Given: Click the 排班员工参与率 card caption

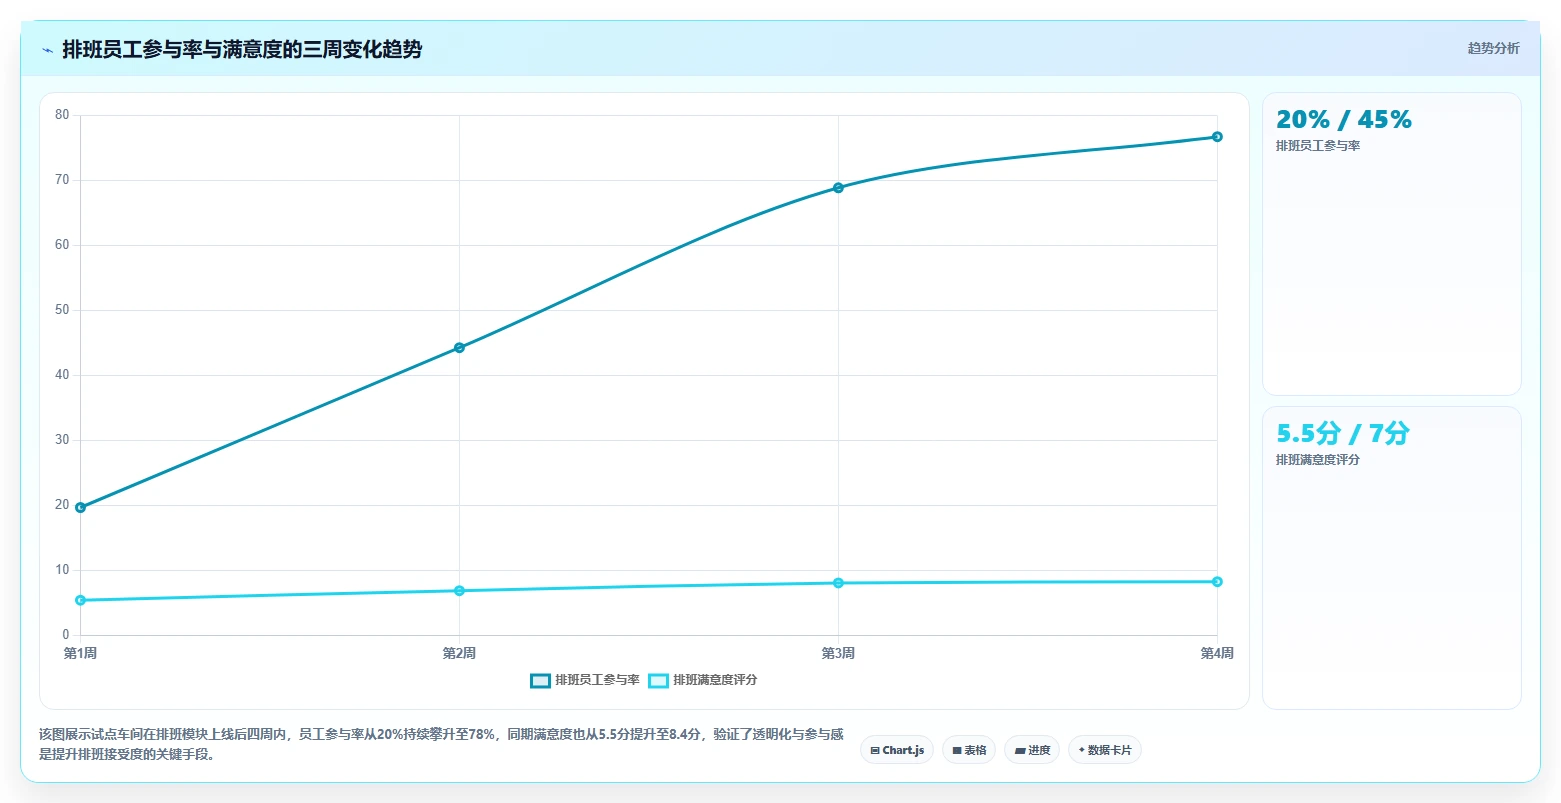Looking at the screenshot, I should point(1318,146).
